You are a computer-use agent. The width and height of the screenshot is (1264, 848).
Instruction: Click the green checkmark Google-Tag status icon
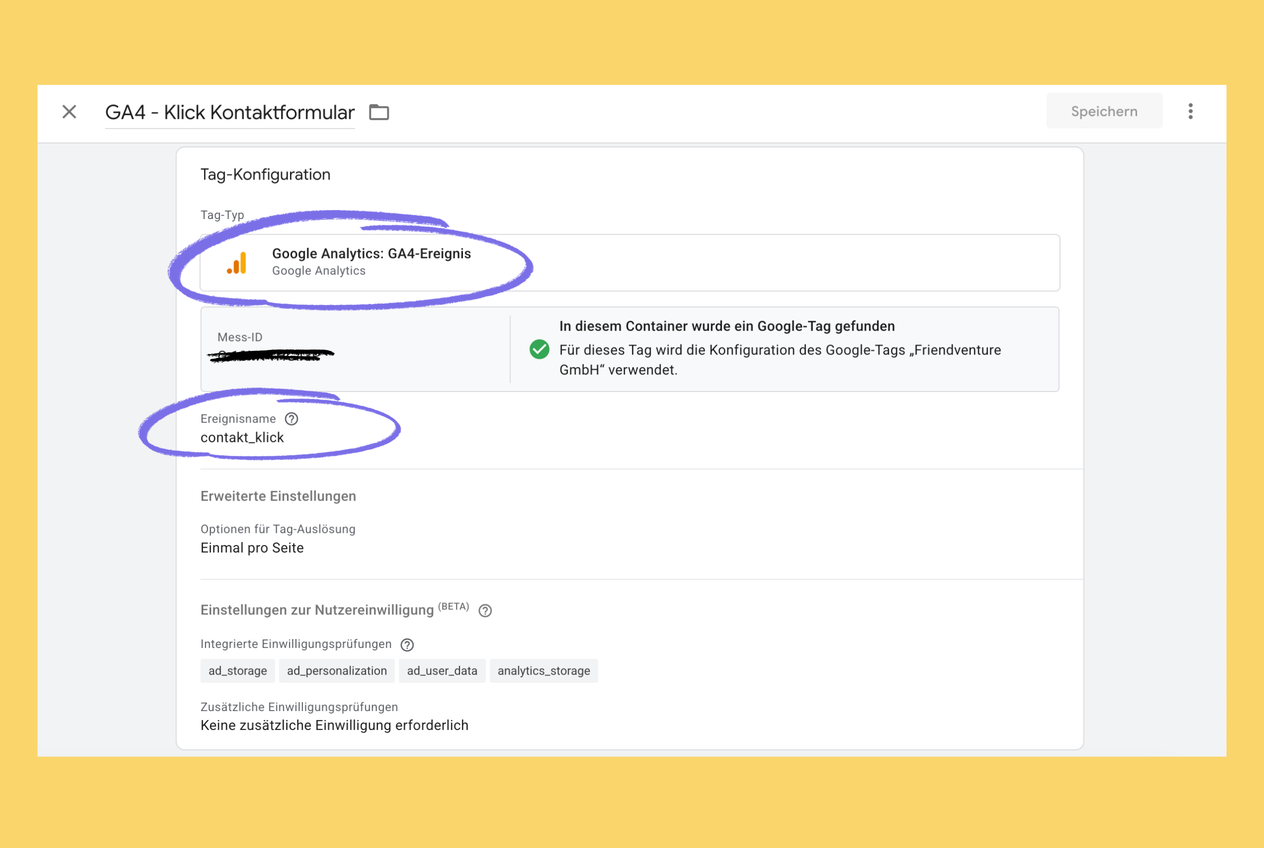pos(539,349)
